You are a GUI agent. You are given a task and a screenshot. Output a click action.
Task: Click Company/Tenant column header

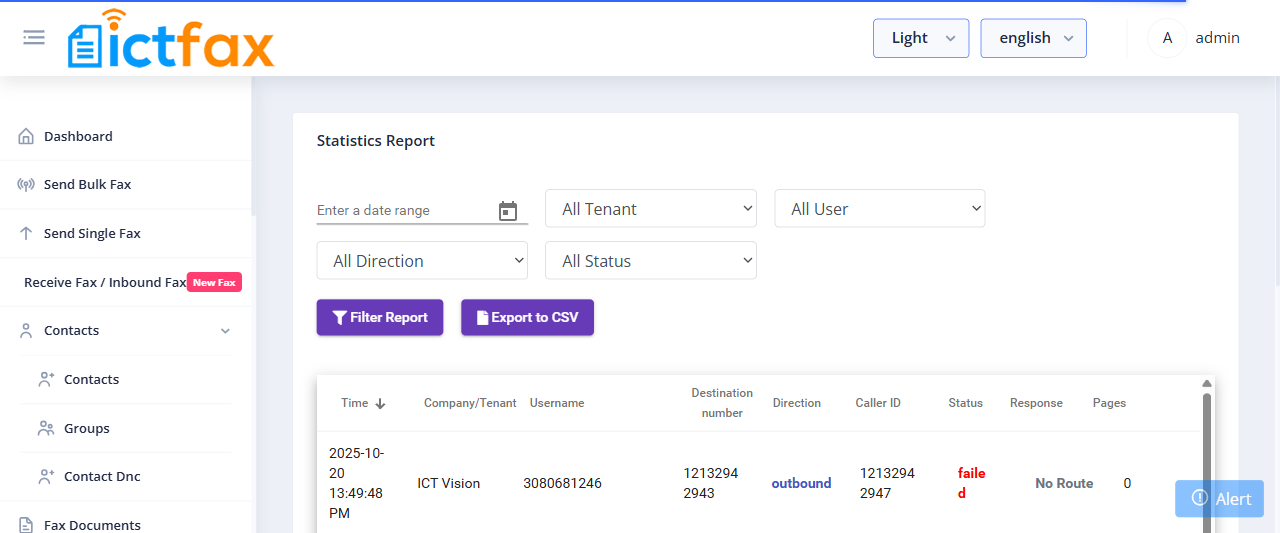pos(470,403)
